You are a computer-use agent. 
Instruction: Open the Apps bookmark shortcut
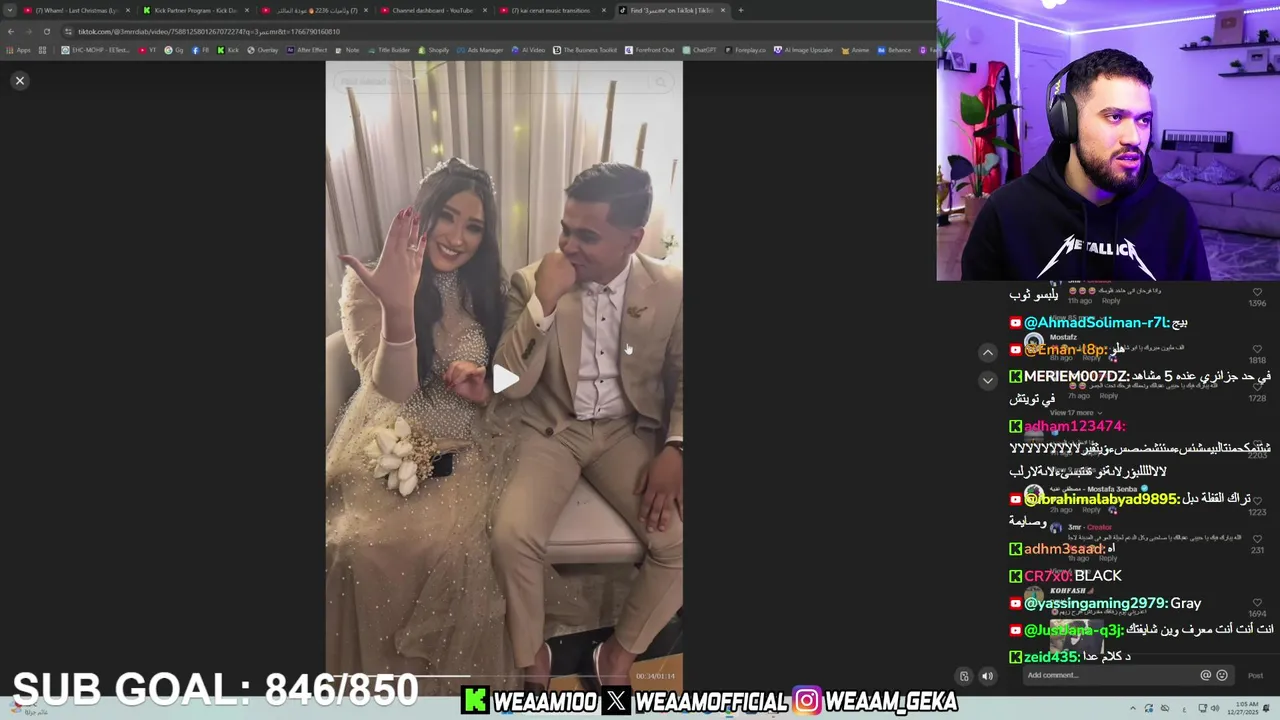(19, 50)
